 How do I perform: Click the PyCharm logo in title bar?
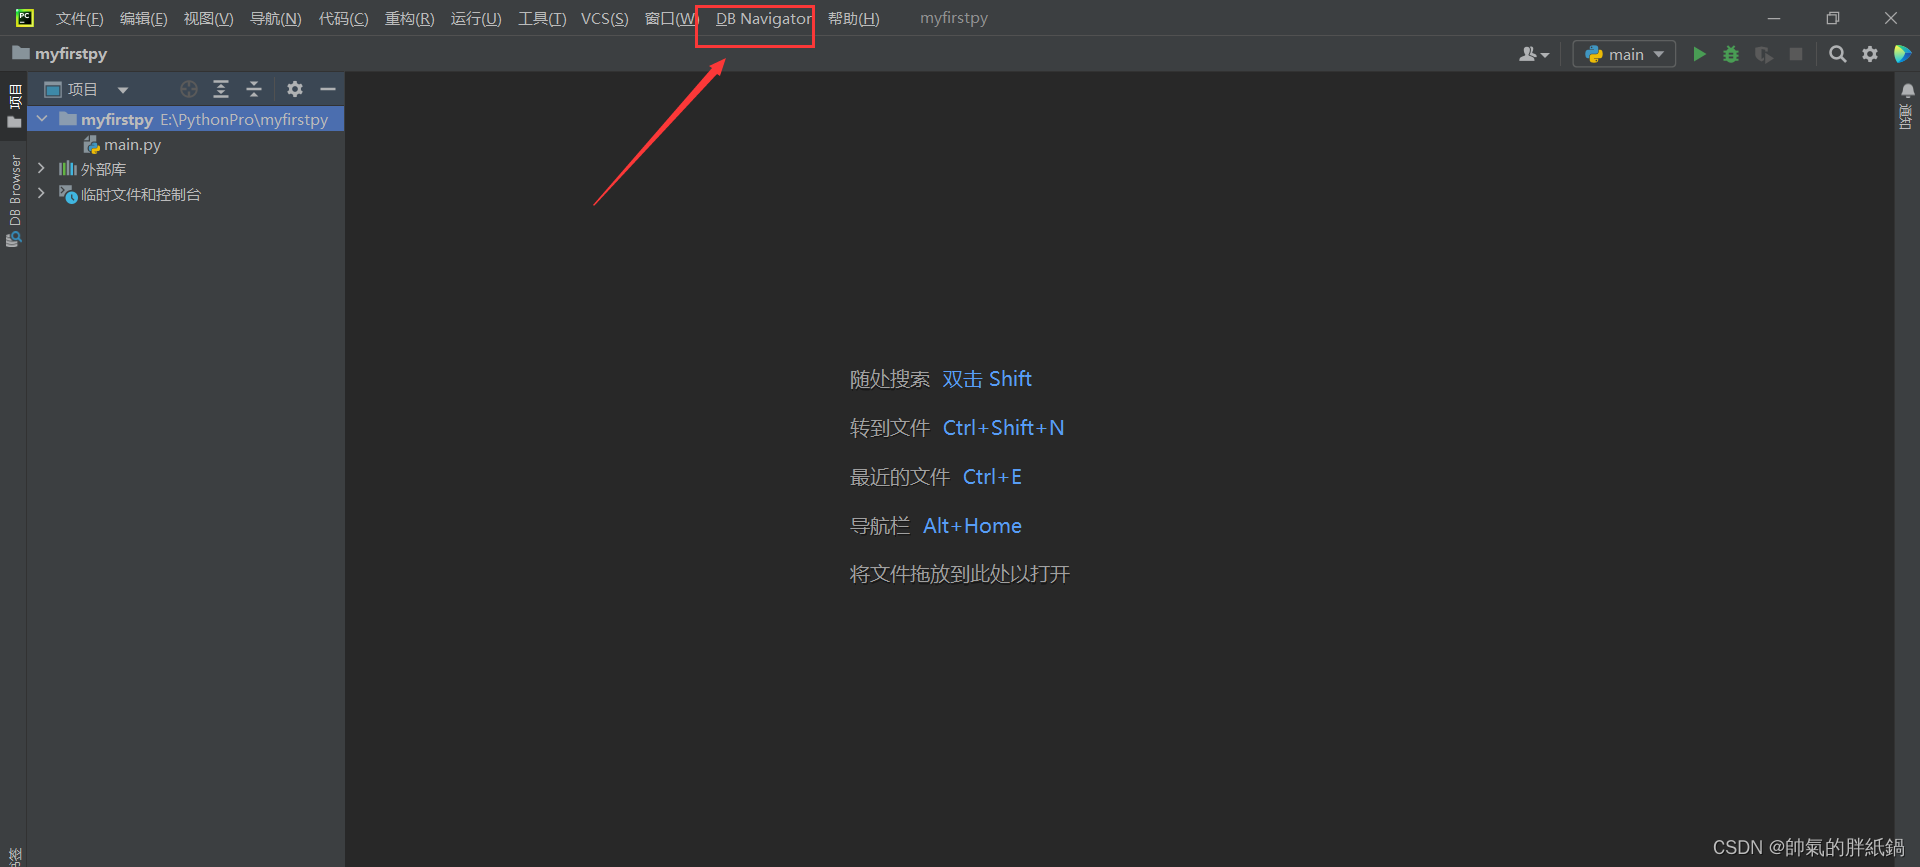[x=24, y=18]
